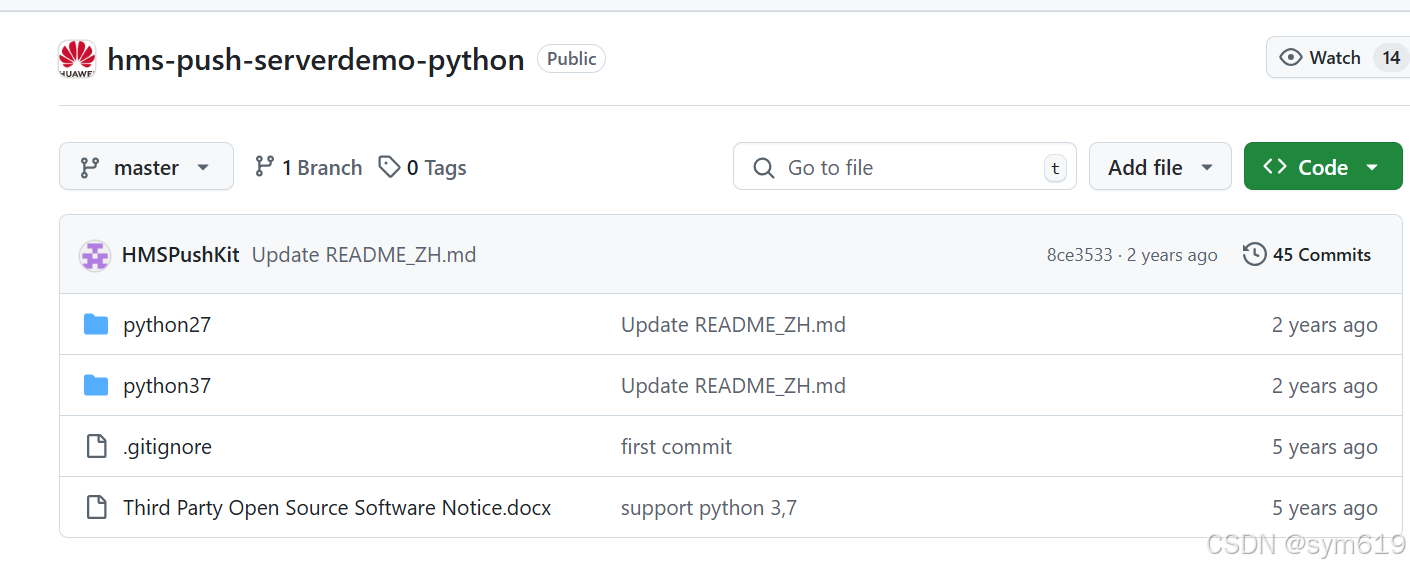
Task: Open python27 commit message Update README_ZH.md
Action: [x=733, y=325]
